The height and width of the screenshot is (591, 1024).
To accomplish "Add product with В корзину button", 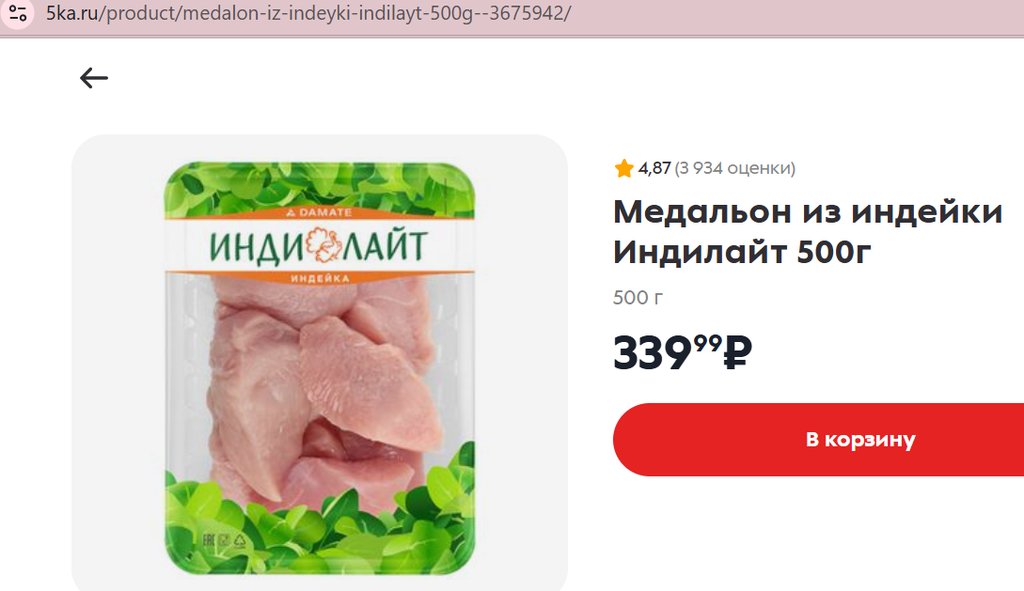I will pos(818,439).
